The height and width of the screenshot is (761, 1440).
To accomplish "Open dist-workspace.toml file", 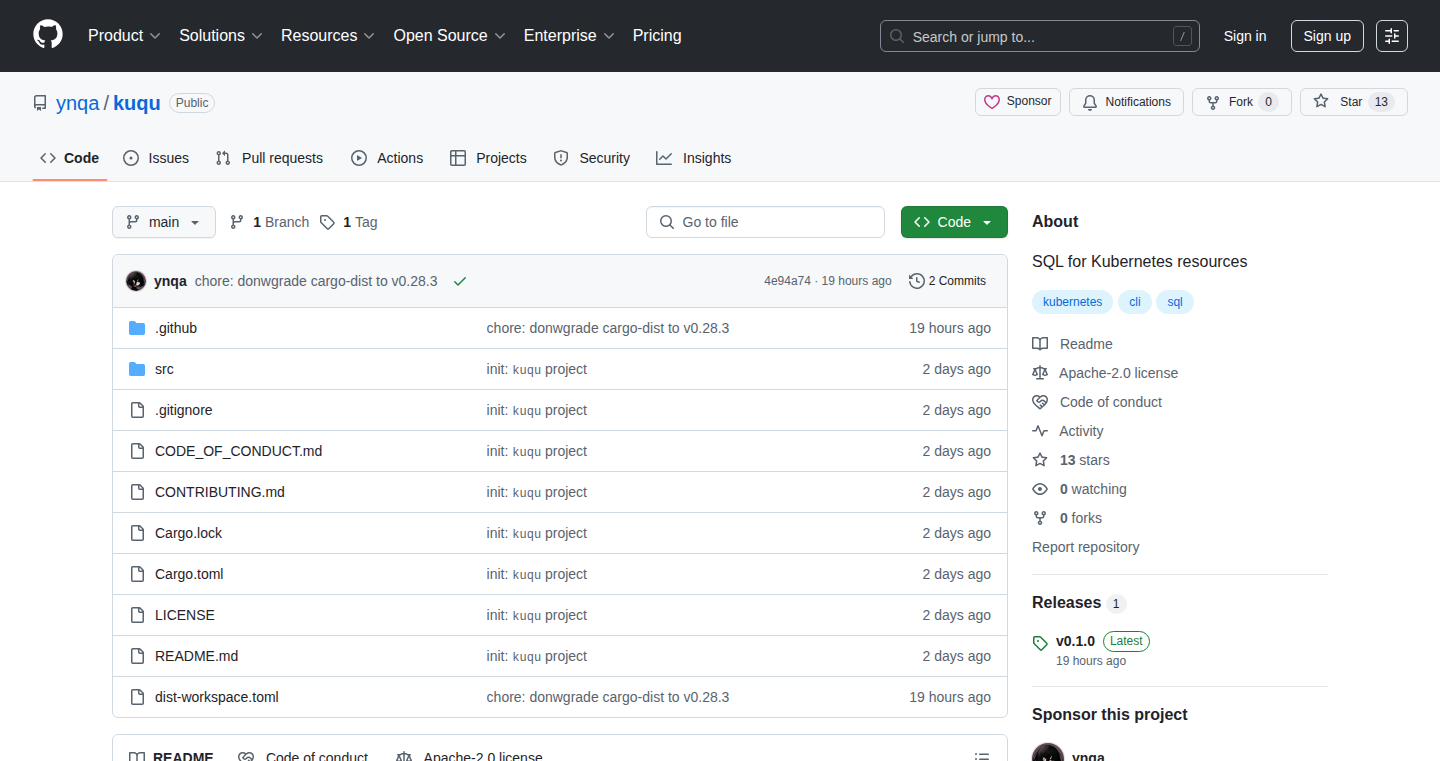I will [x=217, y=697].
